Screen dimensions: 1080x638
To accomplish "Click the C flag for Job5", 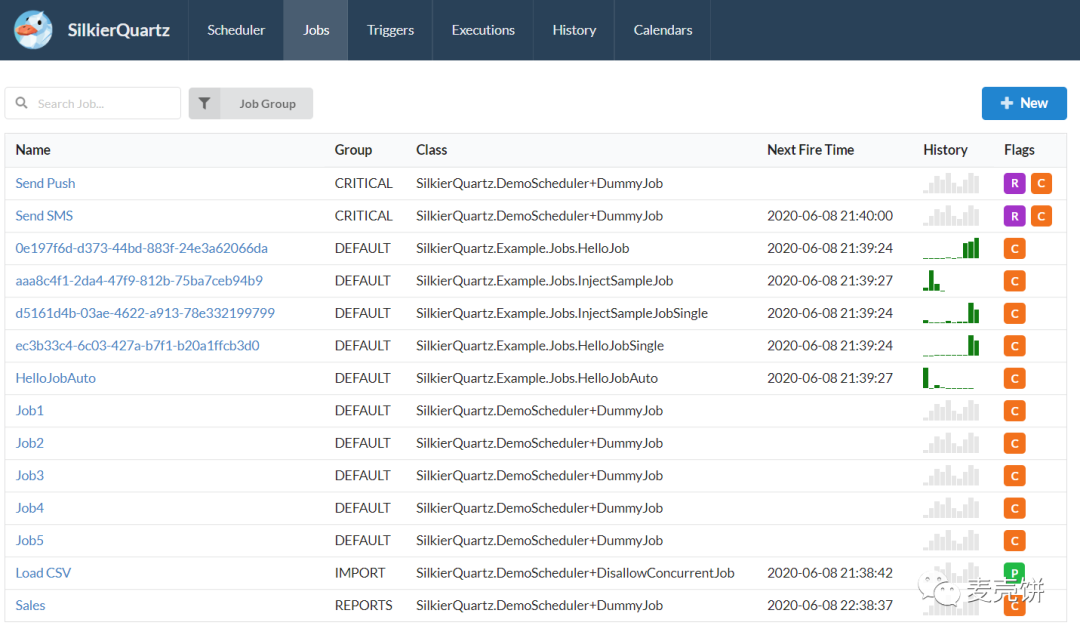I will click(x=1014, y=540).
